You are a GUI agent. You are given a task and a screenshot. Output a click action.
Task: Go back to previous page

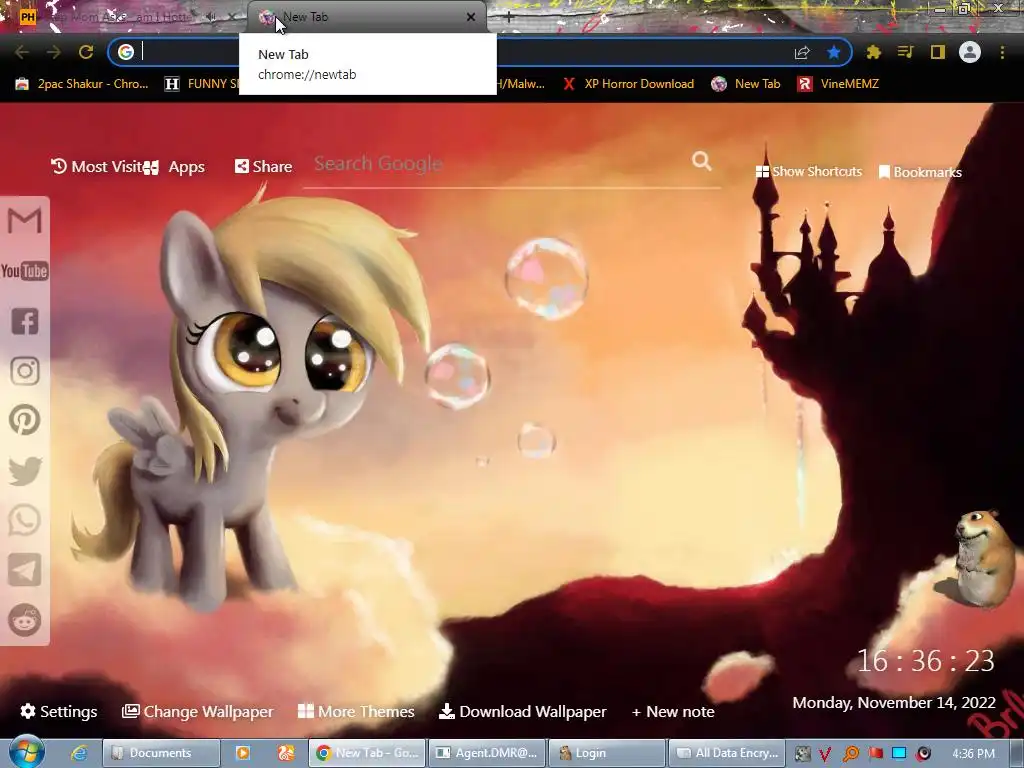22,52
